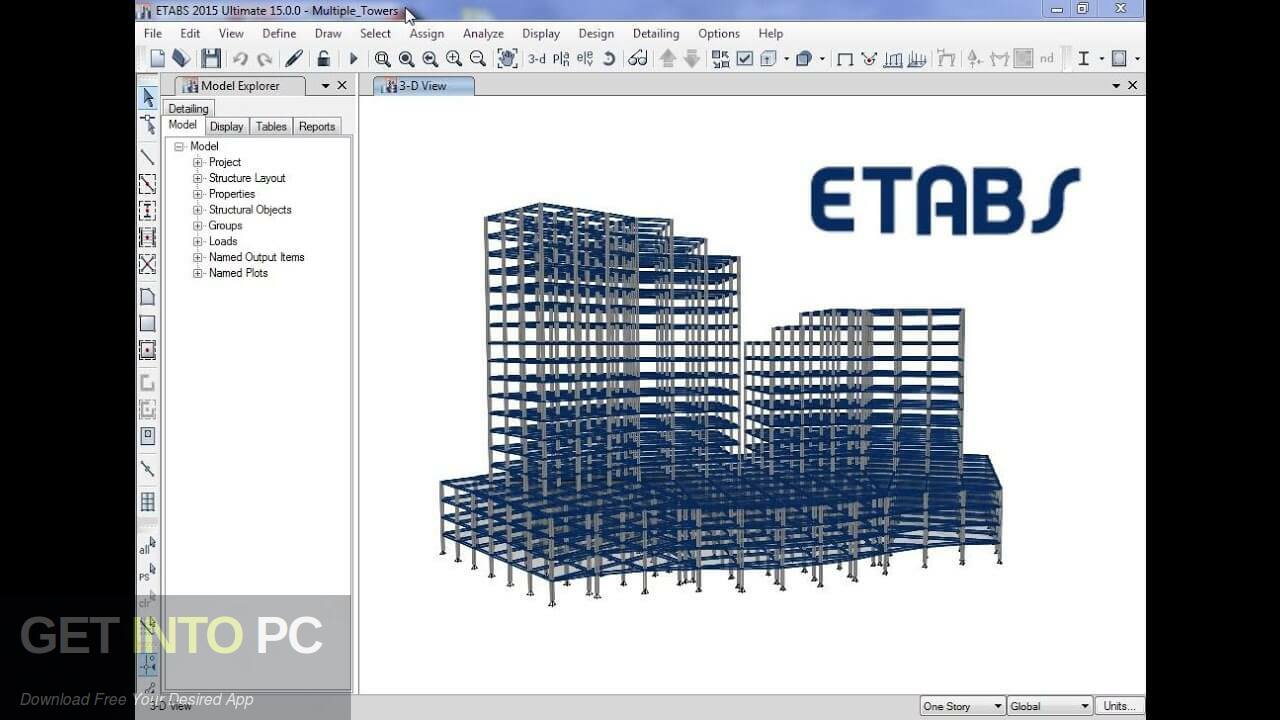This screenshot has width=1280, height=720.
Task: Select the draw rectangular floor tool
Action: click(148, 324)
